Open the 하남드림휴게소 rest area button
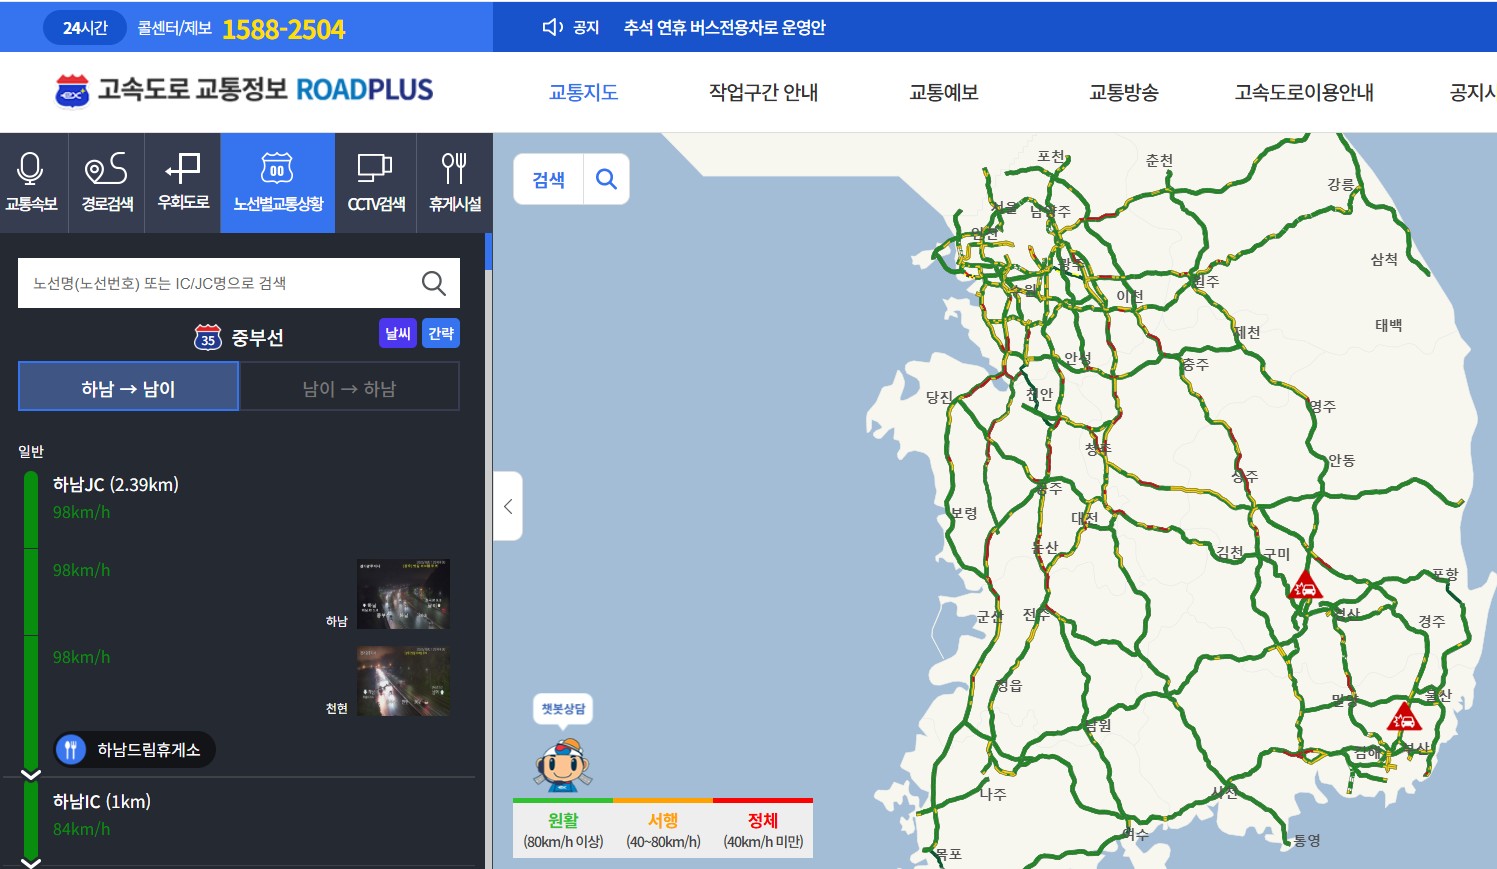Image resolution: width=1497 pixels, height=869 pixels. (x=134, y=749)
